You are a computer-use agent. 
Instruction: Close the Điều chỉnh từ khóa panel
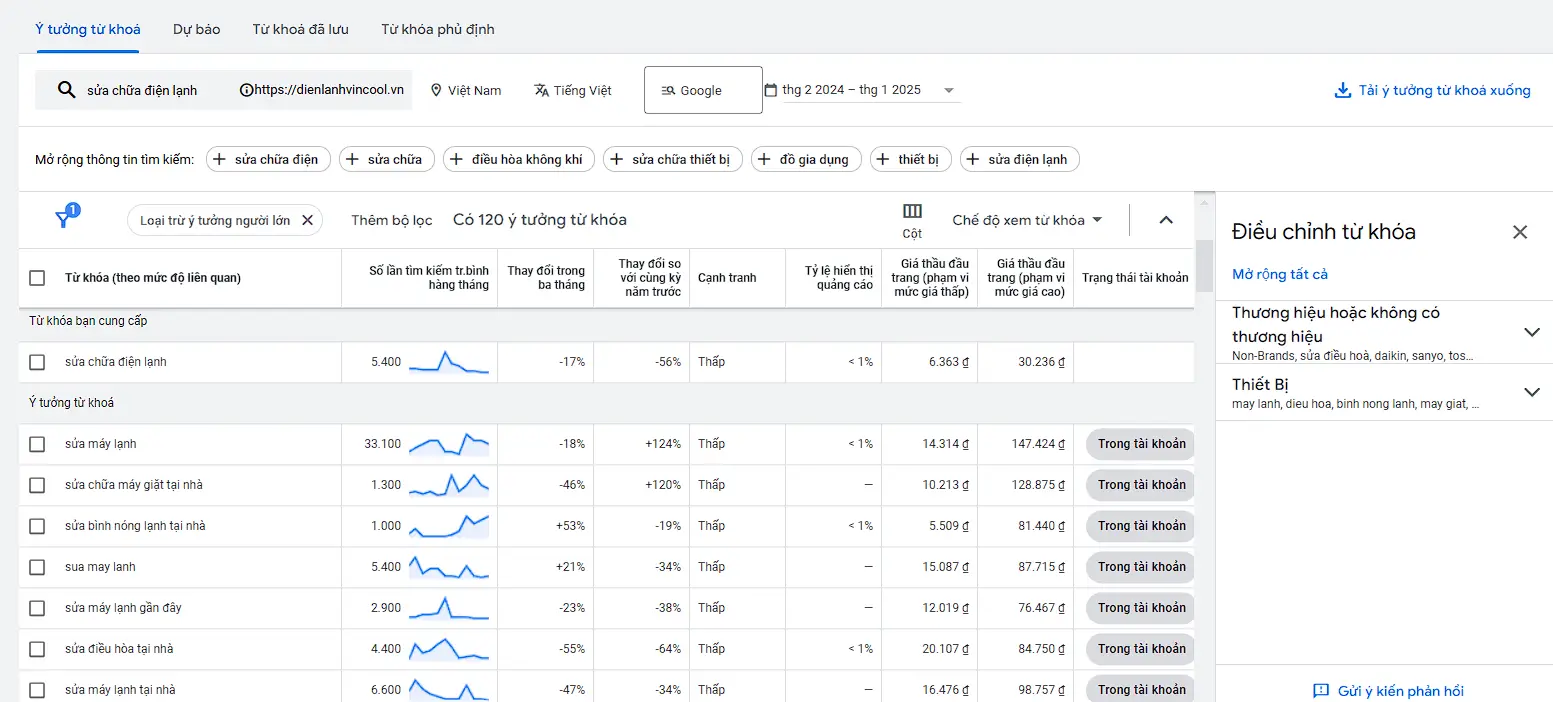point(1520,232)
